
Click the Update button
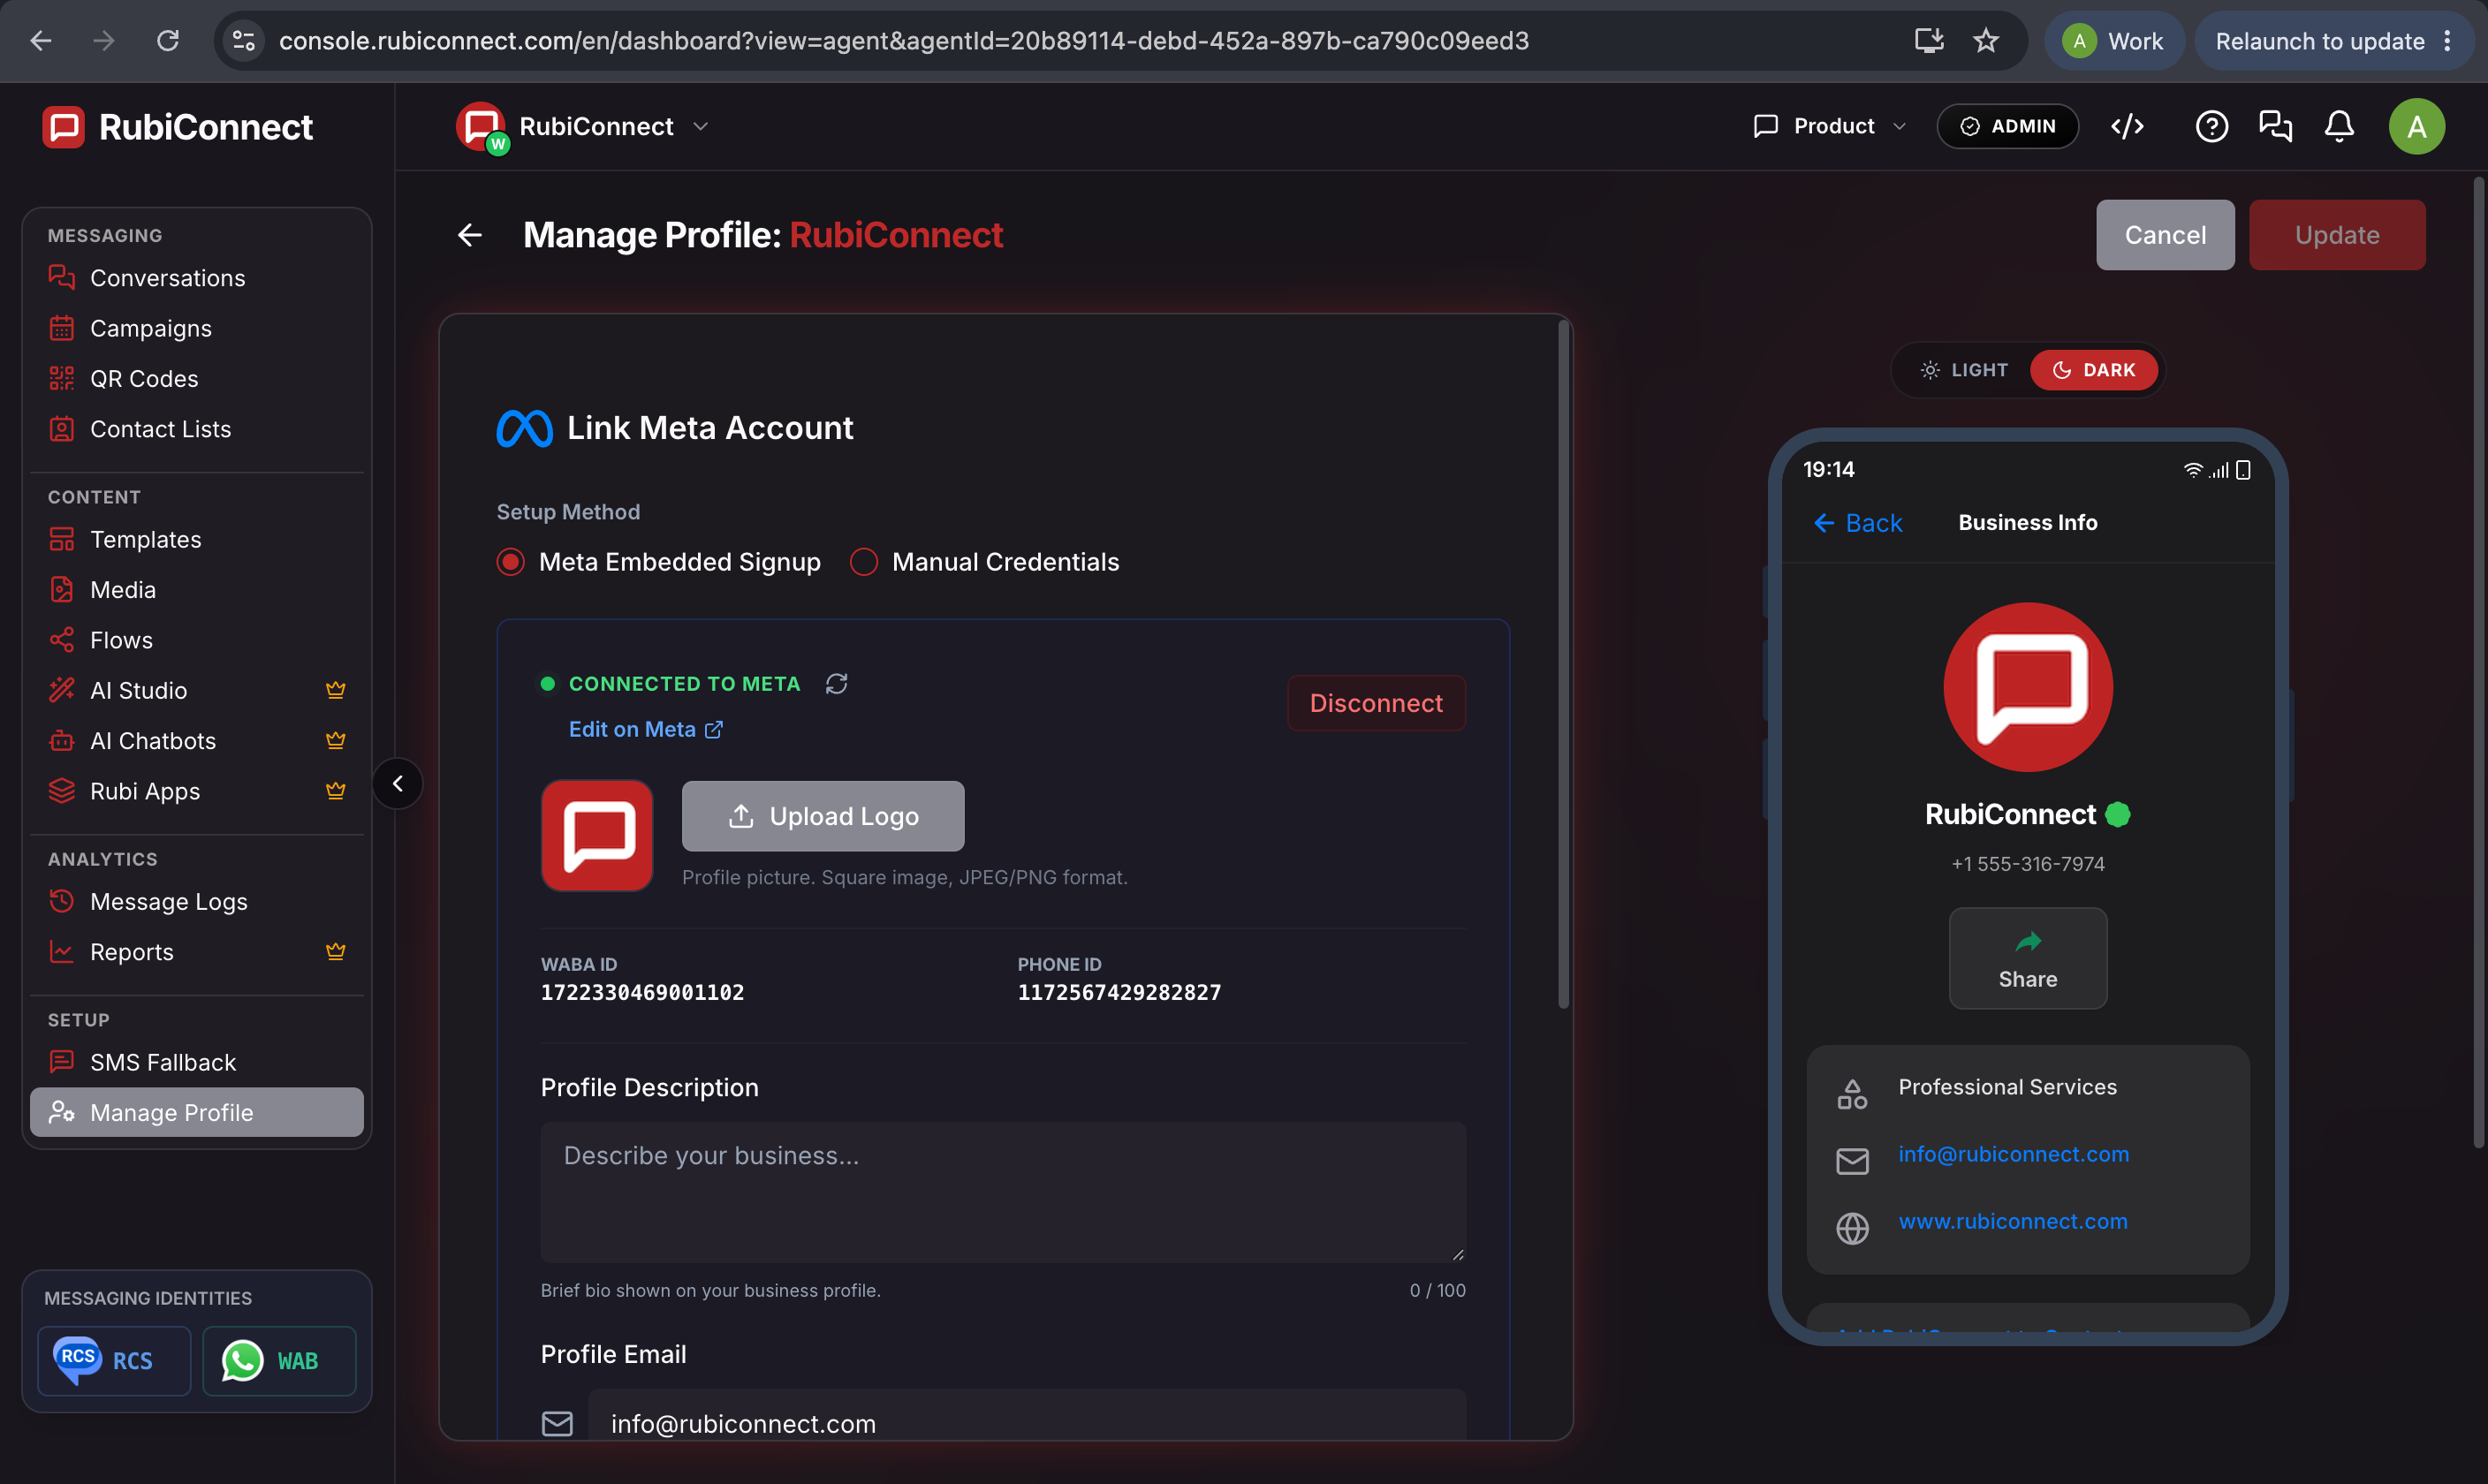click(x=2337, y=235)
